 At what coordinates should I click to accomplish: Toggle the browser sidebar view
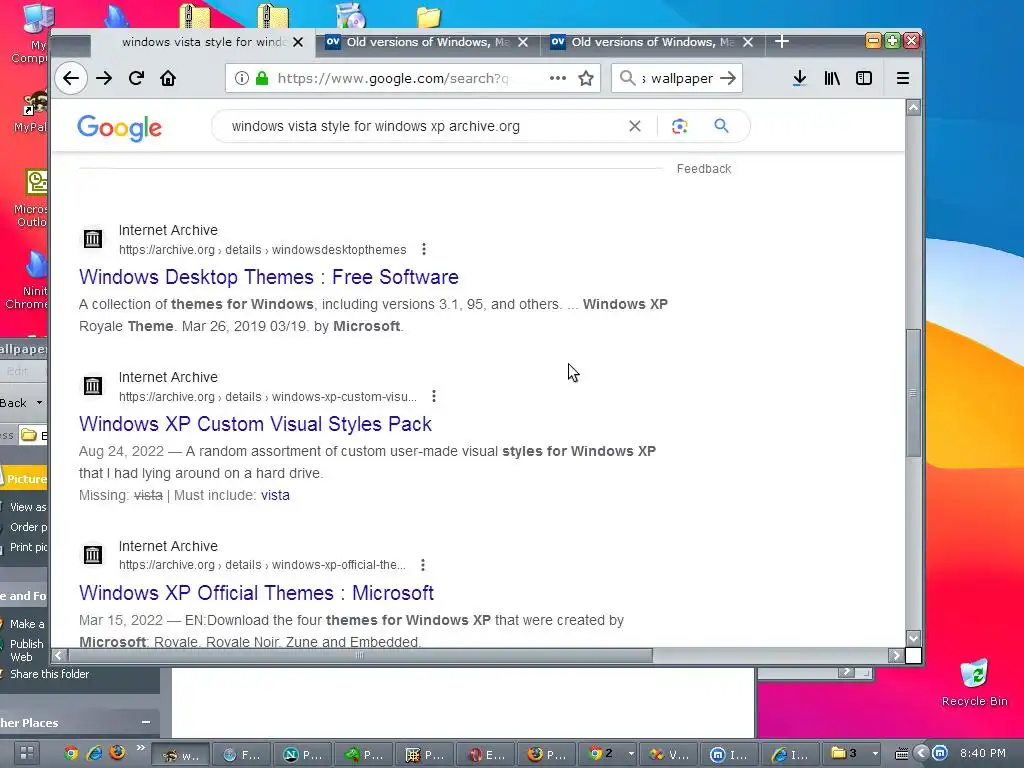click(864, 78)
